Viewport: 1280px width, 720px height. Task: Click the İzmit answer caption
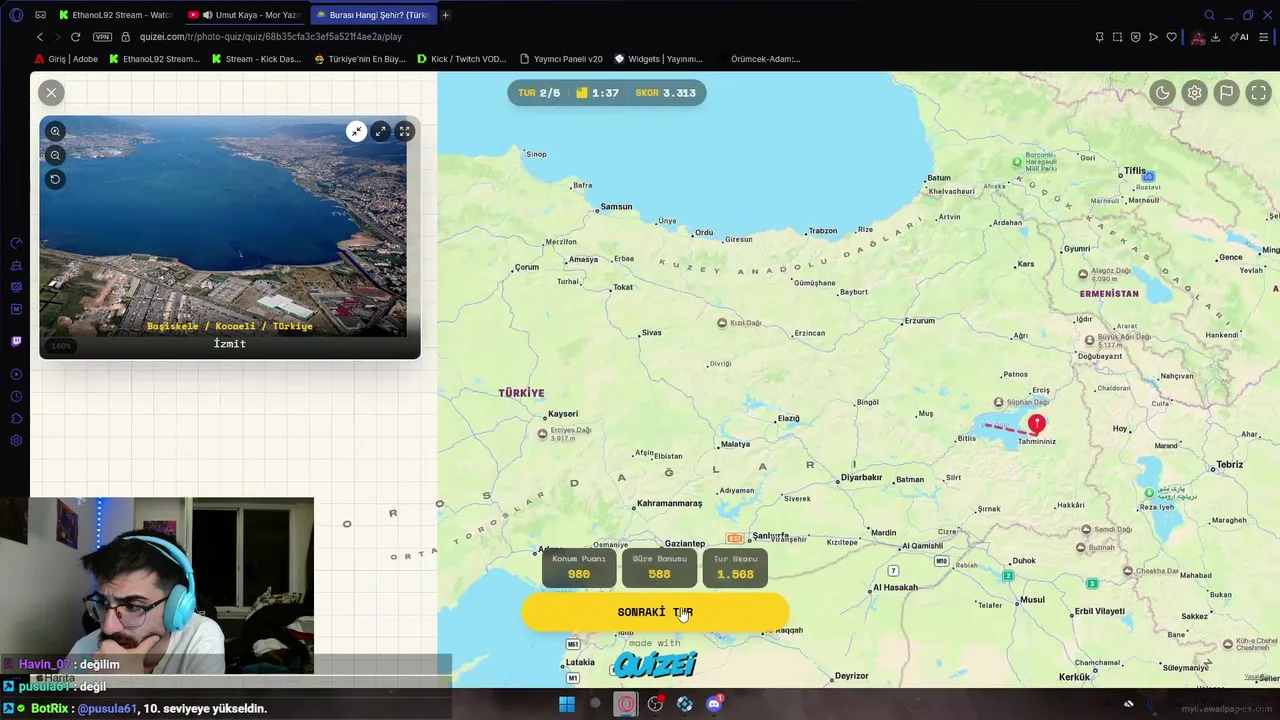229,343
